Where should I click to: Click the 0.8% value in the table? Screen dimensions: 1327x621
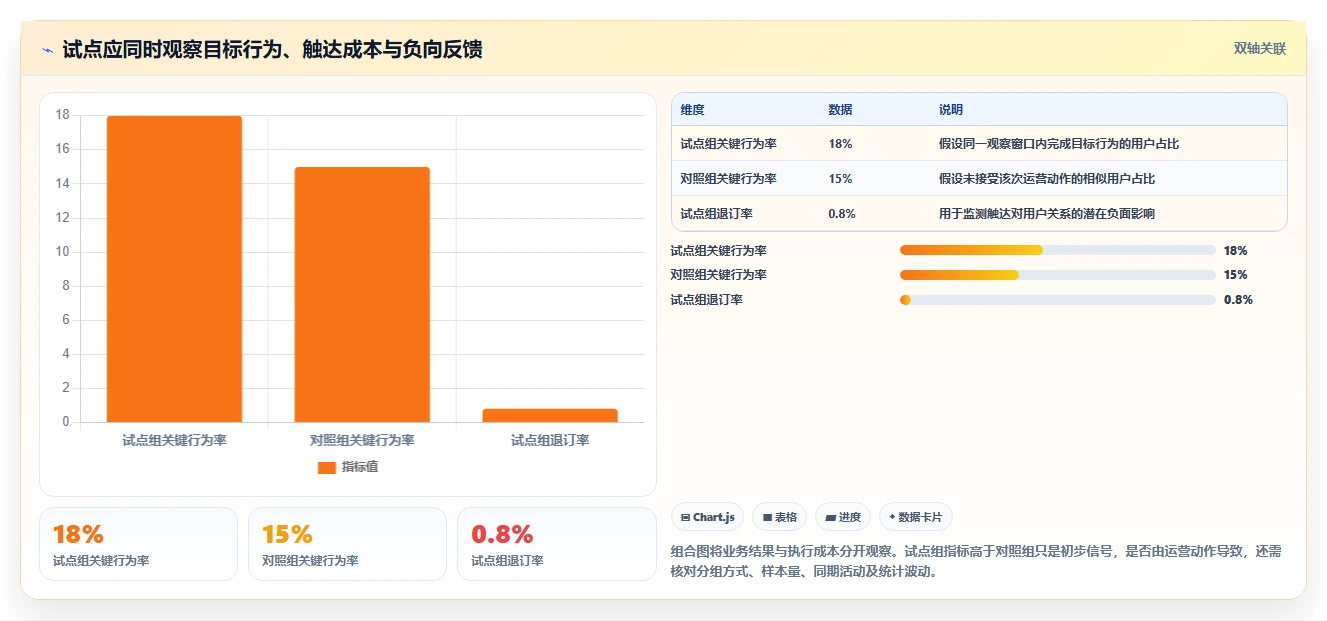[842, 214]
